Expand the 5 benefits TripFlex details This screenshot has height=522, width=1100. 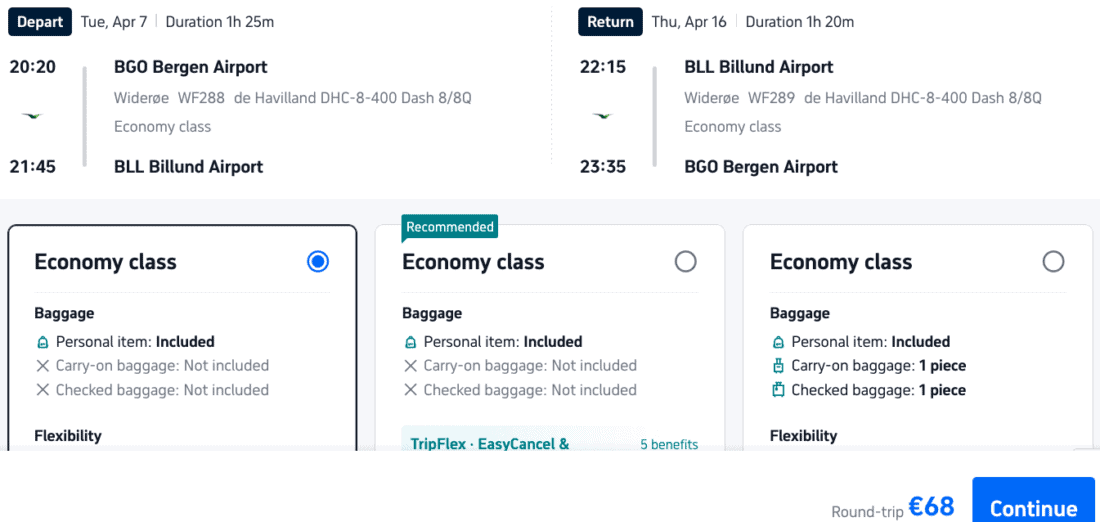click(x=669, y=444)
